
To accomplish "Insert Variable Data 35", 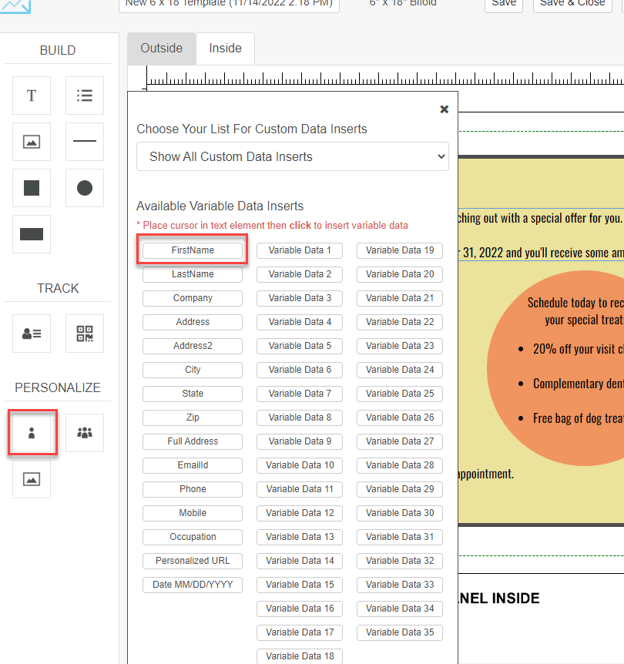I will tap(400, 632).
